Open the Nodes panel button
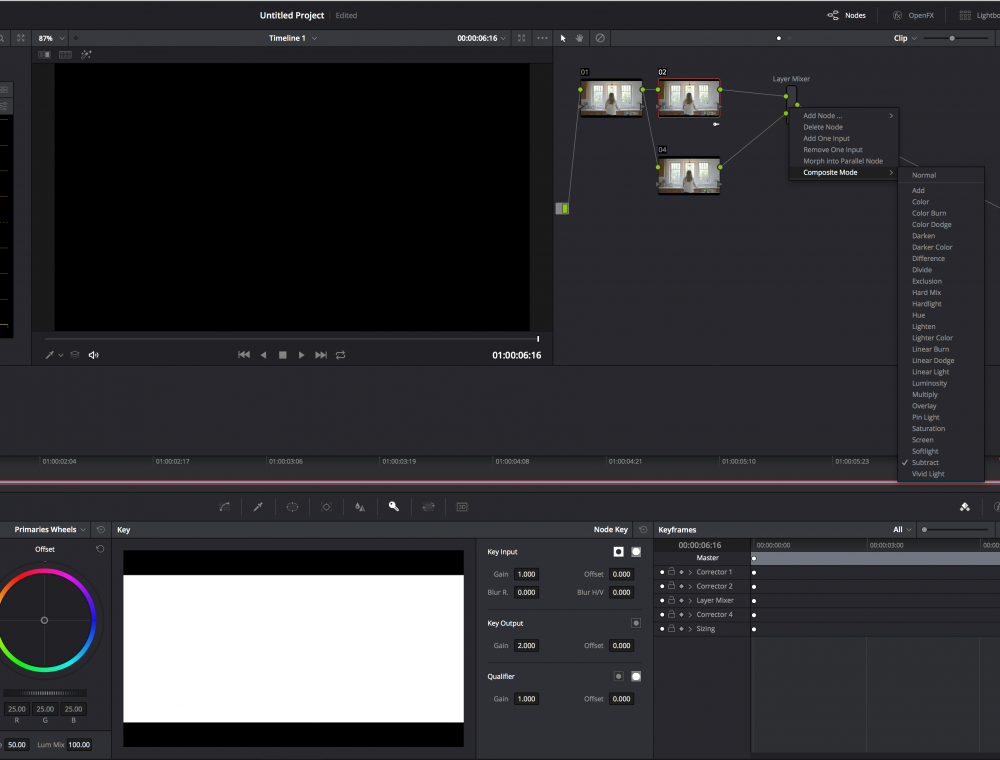Image resolution: width=1000 pixels, height=760 pixels. click(x=847, y=15)
